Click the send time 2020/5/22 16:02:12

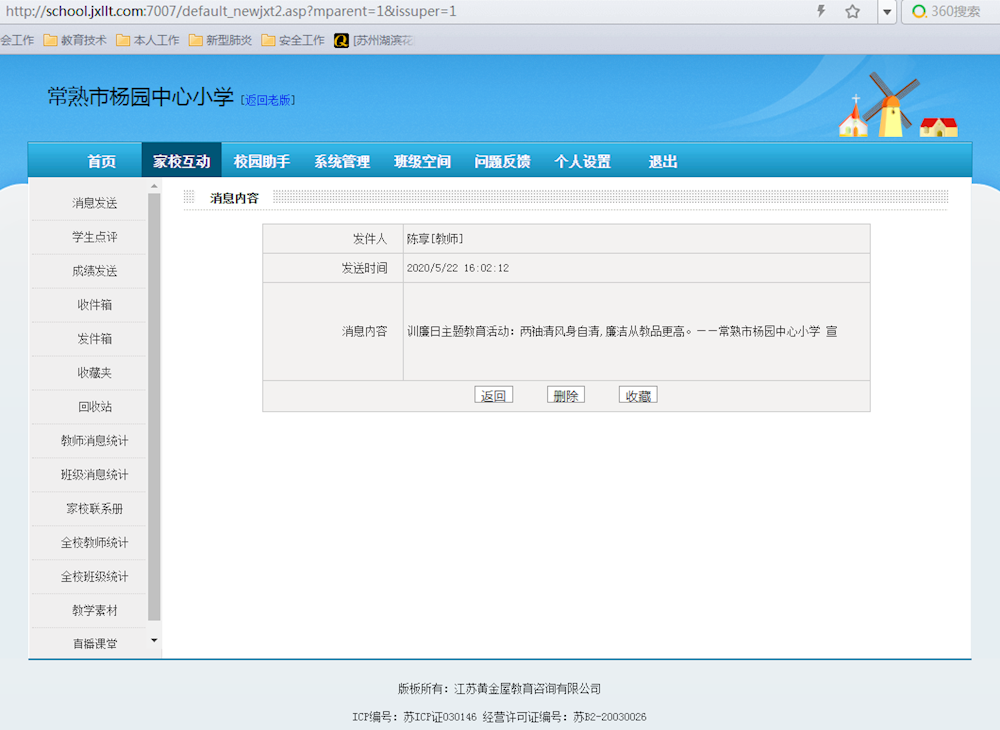tap(458, 268)
